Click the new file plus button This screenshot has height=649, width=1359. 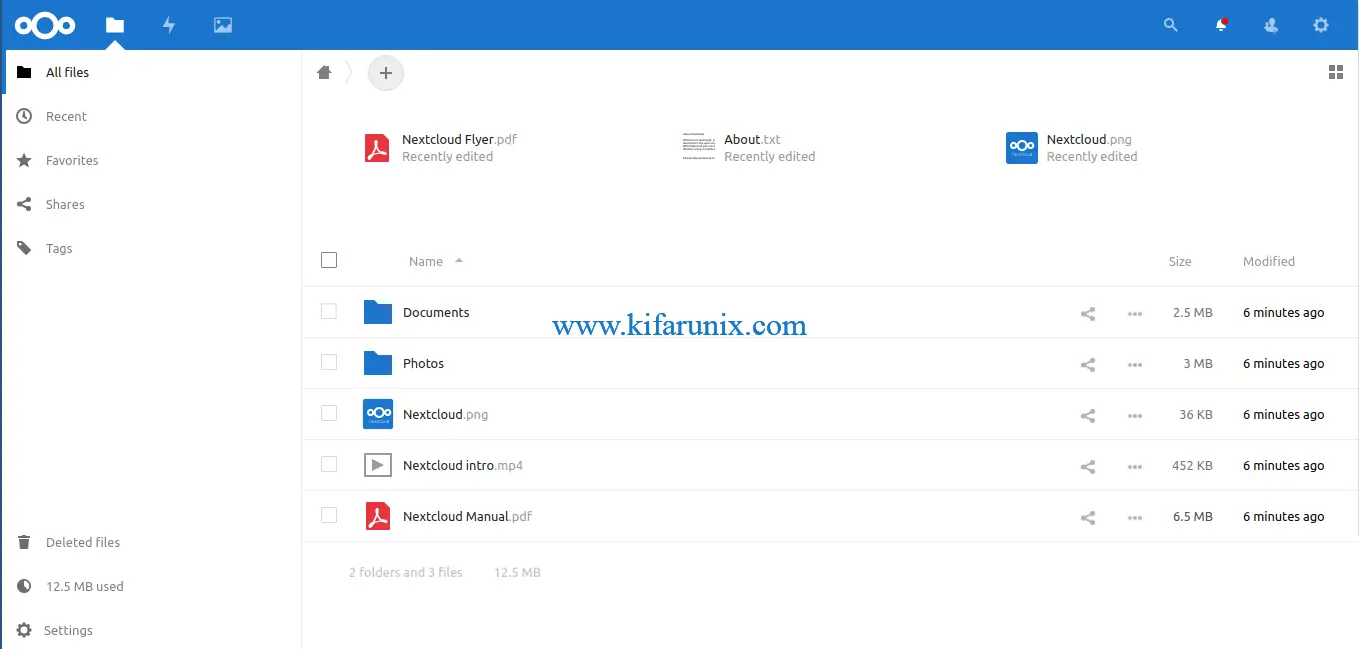click(386, 73)
